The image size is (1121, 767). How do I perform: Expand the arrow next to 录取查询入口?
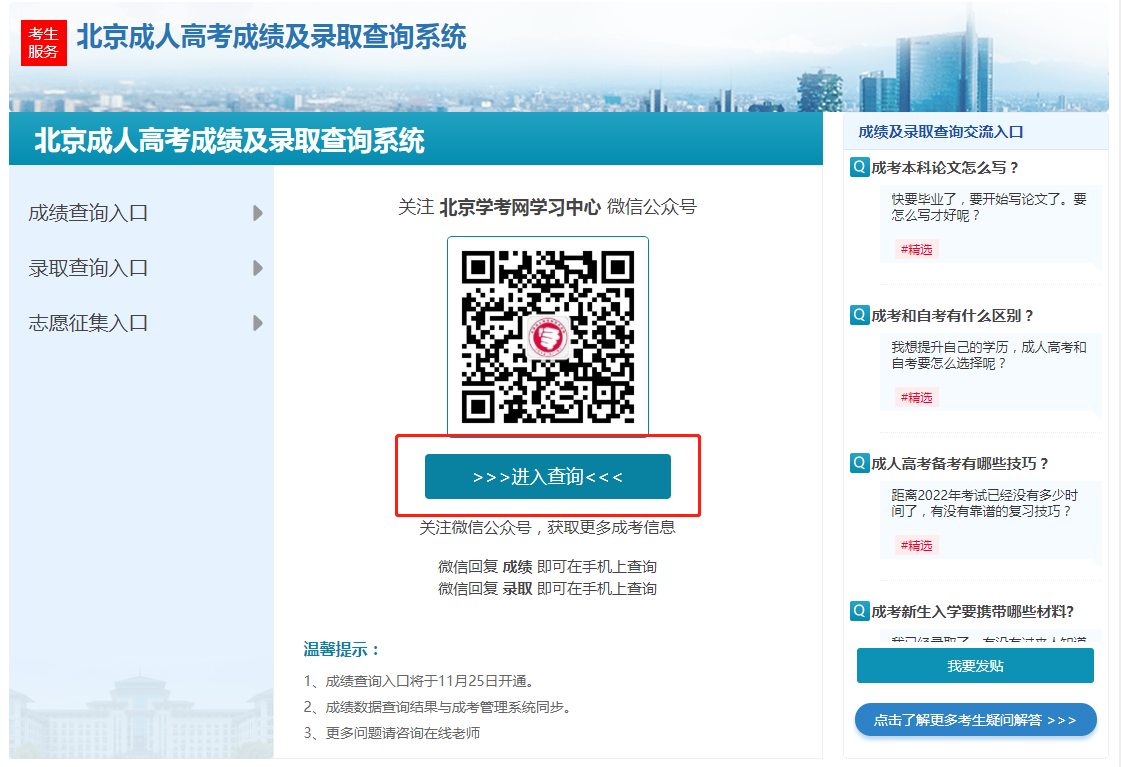[x=258, y=268]
